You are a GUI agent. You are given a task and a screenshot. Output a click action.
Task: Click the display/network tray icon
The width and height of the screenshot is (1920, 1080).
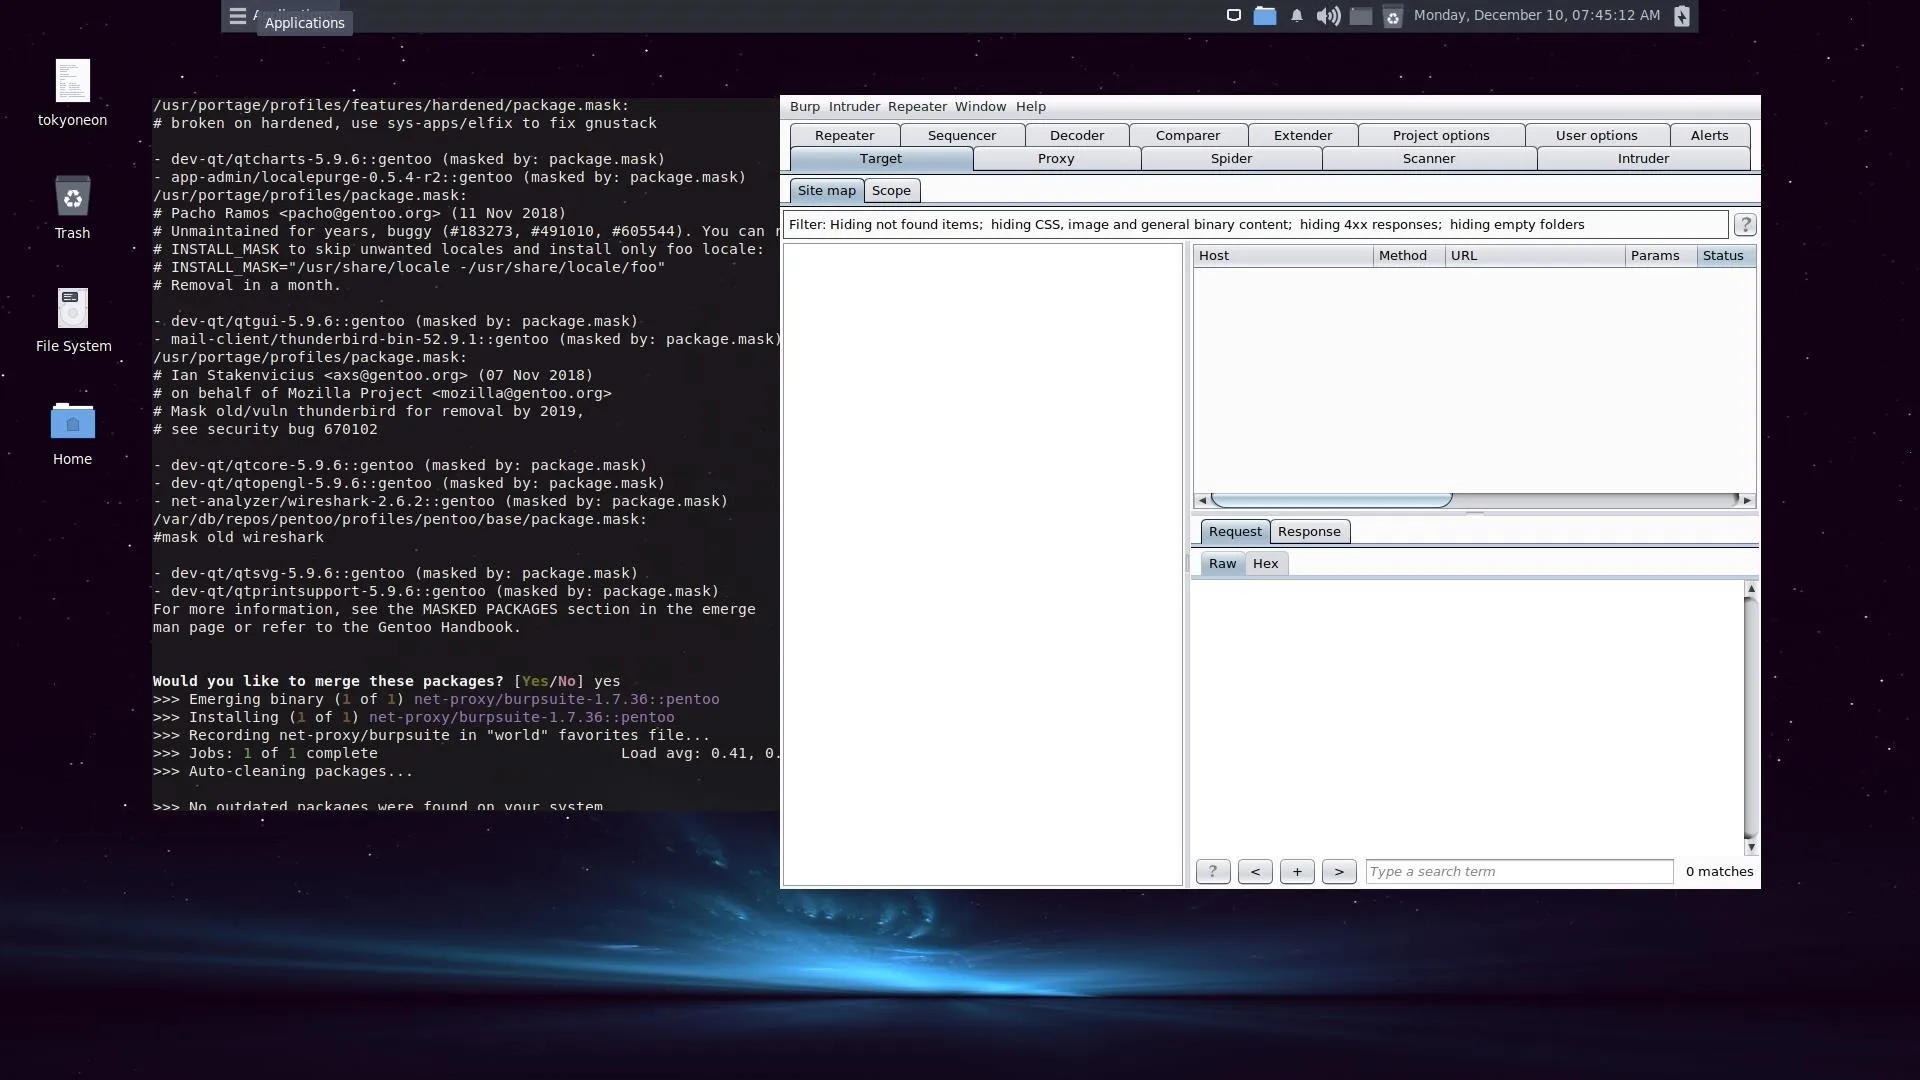[x=1234, y=15]
